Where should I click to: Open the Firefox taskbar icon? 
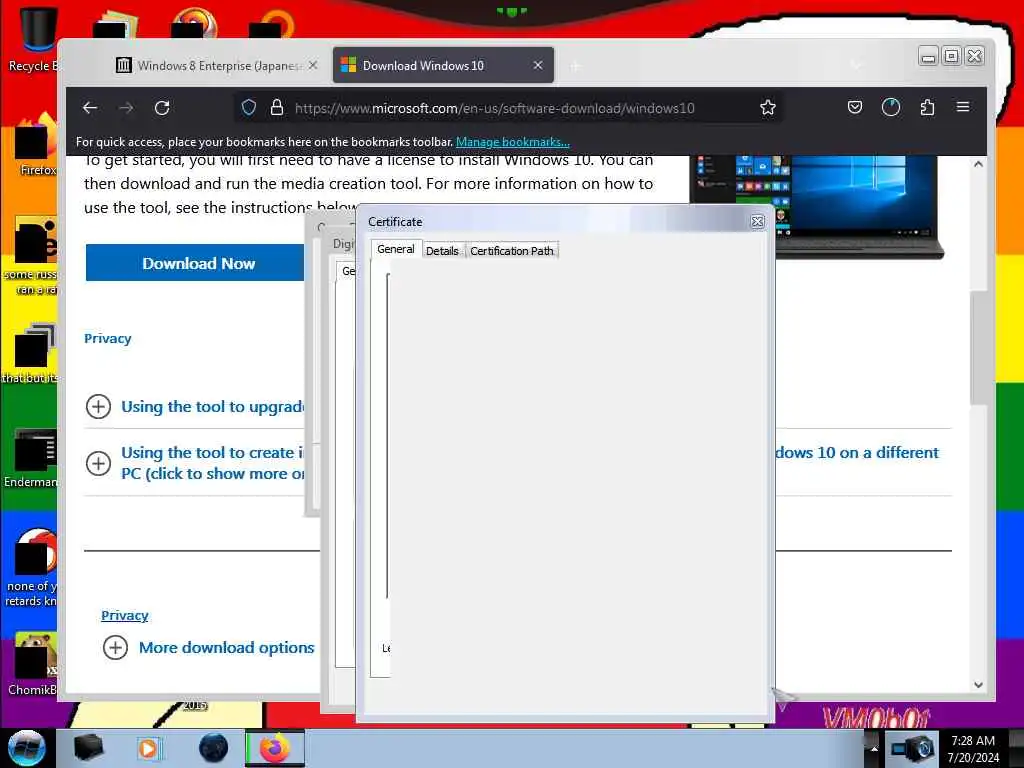tap(275, 748)
